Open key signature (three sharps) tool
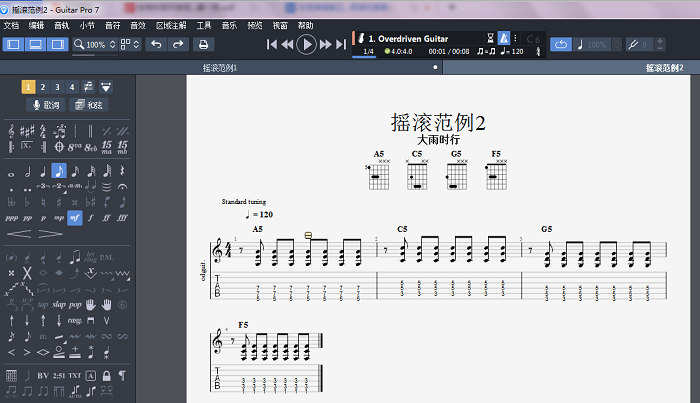 pyautogui.click(x=27, y=131)
